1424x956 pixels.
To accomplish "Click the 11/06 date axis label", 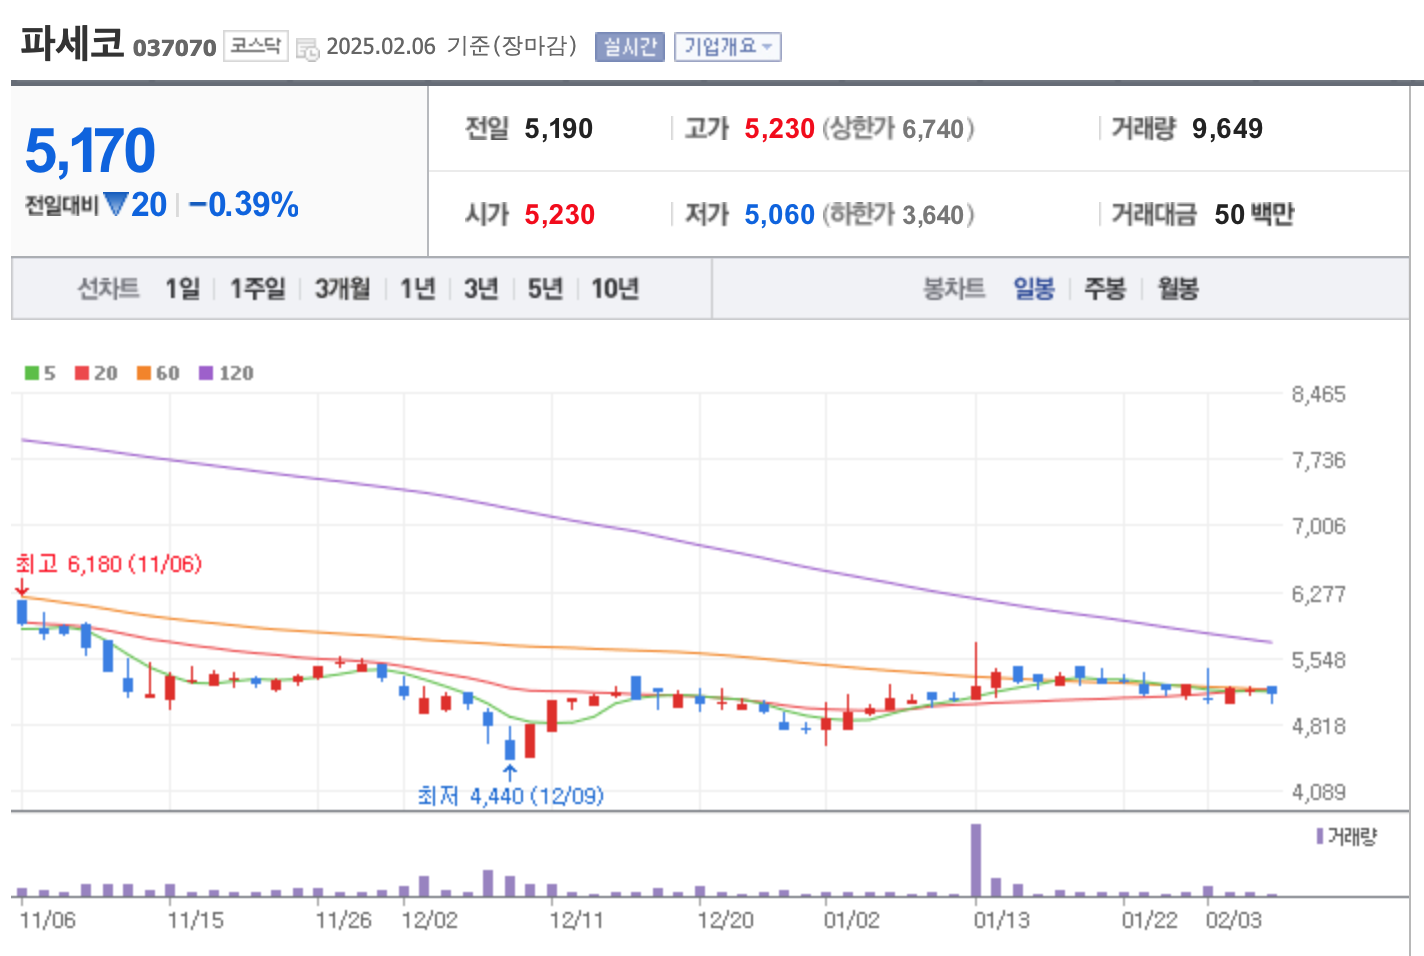I will (x=47, y=920).
